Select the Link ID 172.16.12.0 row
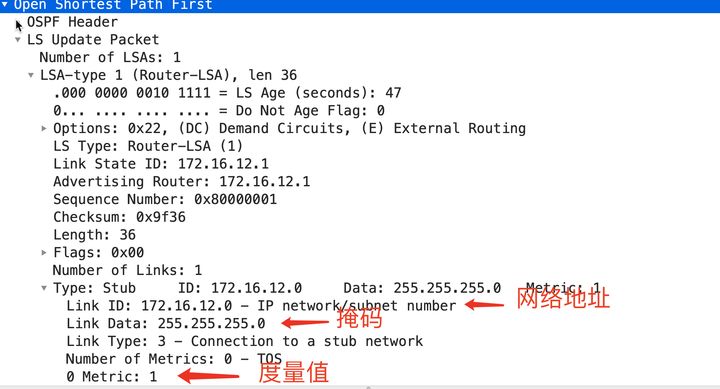 [261, 305]
